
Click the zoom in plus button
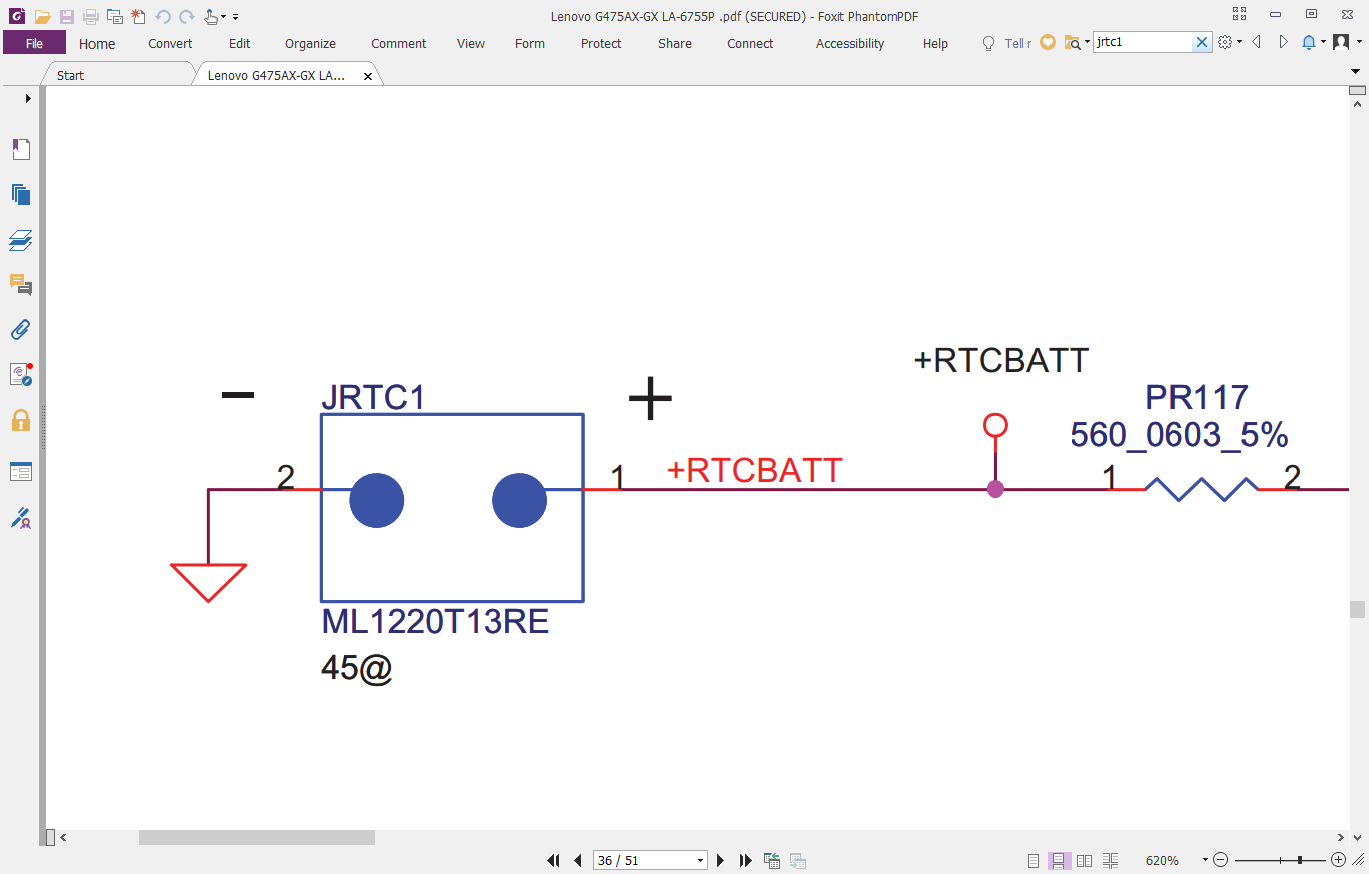pyautogui.click(x=1339, y=860)
